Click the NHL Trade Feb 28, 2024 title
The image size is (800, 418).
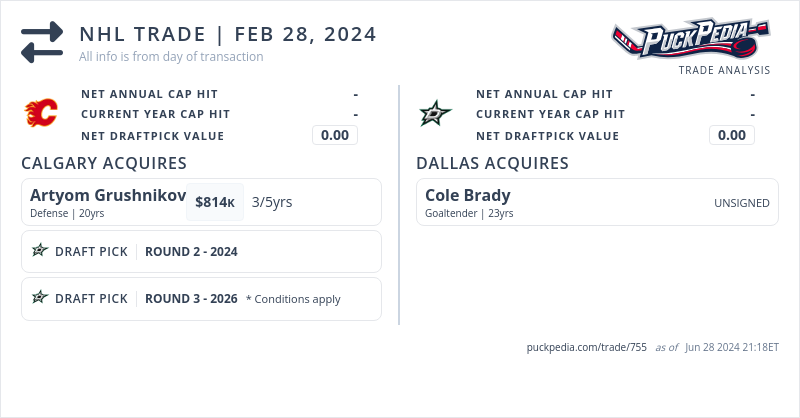(228, 34)
